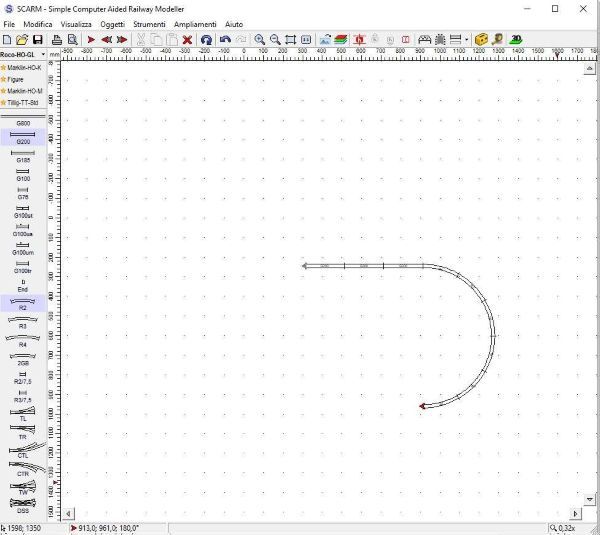
Task: Click the double red arrows toolbar icon
Action: click(106, 39)
